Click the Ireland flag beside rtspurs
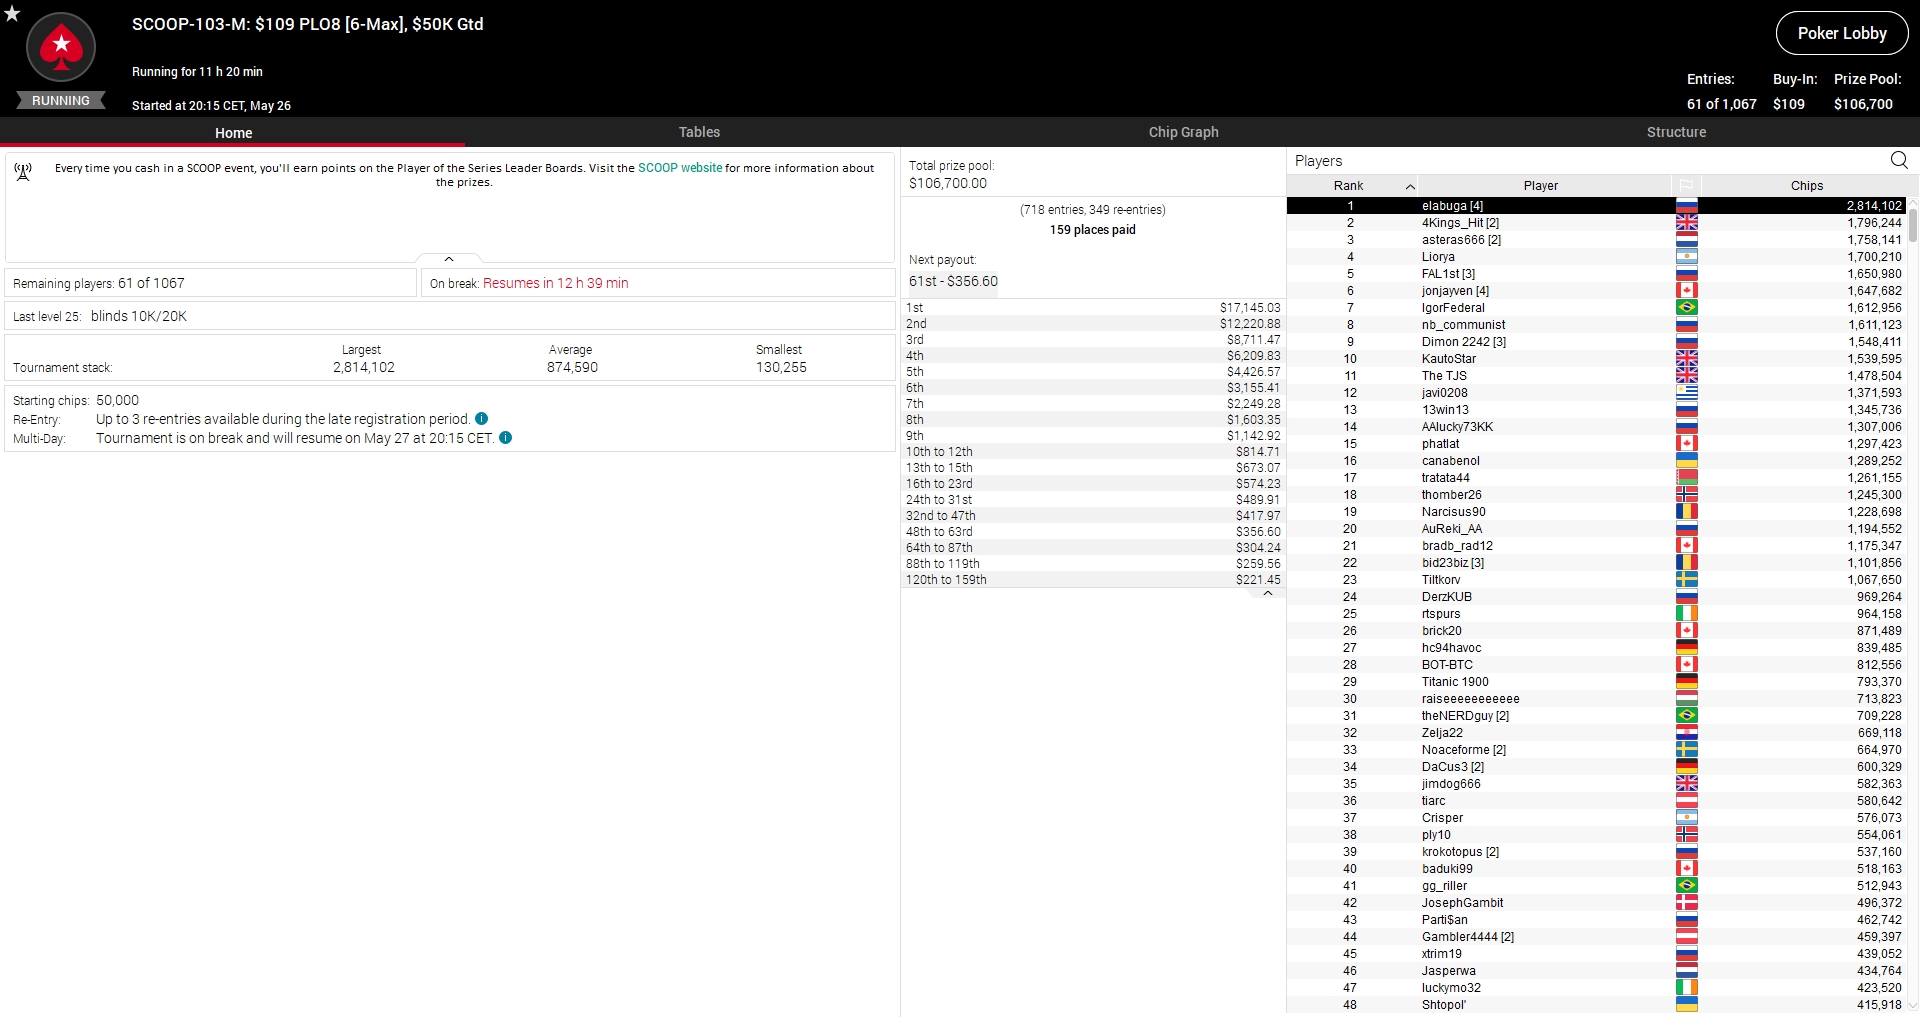 tap(1687, 614)
